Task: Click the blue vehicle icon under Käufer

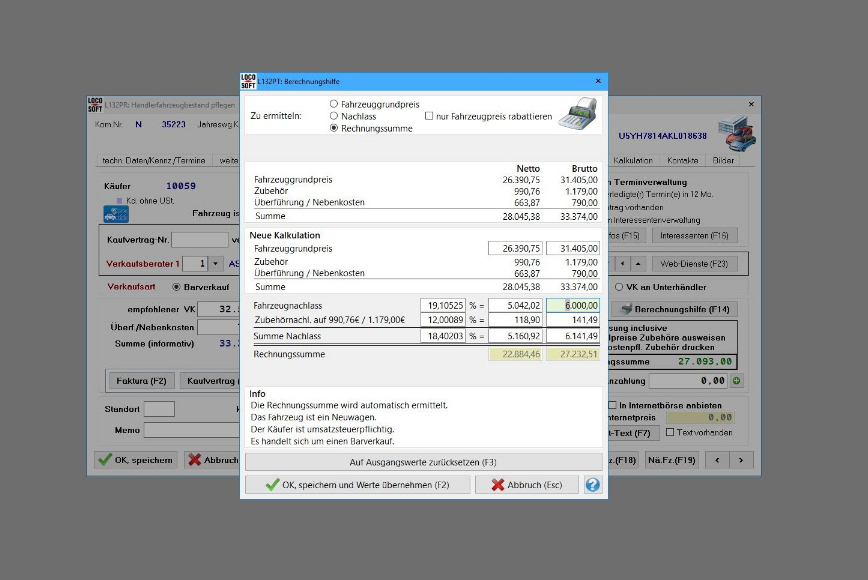Action: click(116, 213)
